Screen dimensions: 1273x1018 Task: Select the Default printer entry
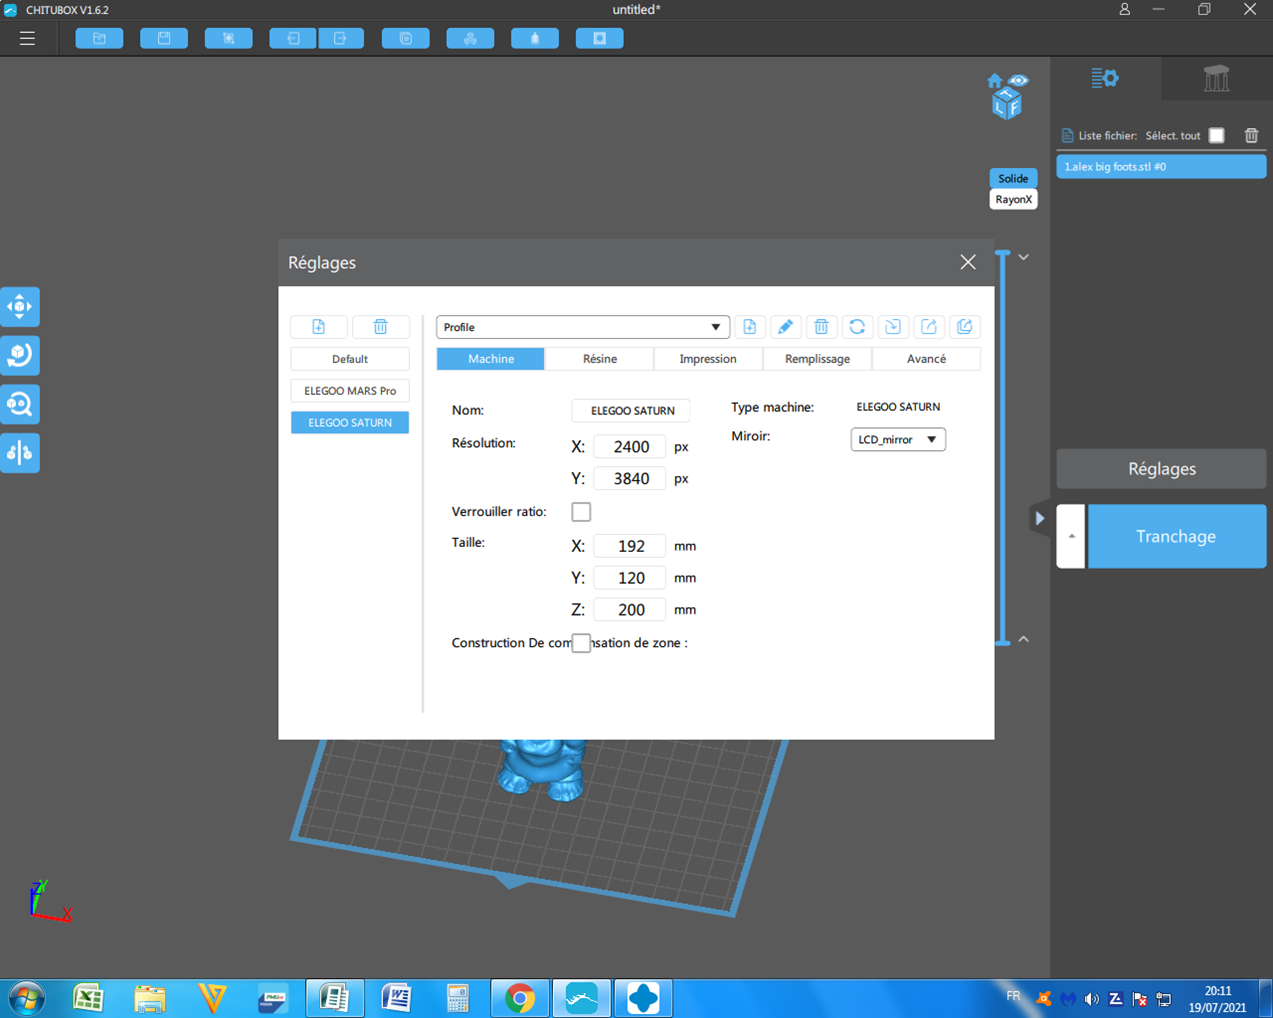coord(350,359)
